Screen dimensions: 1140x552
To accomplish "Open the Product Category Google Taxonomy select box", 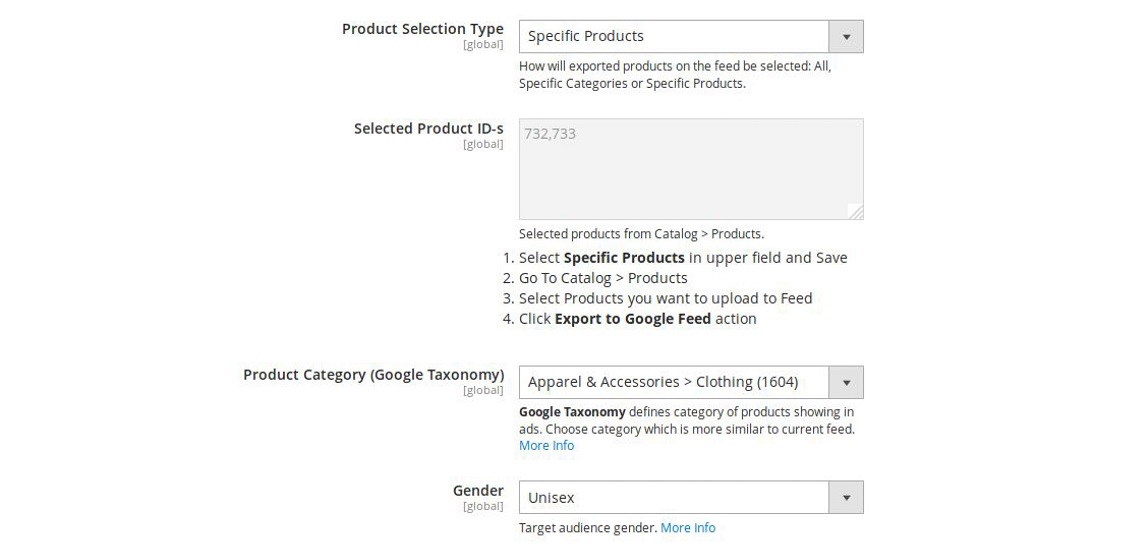I will (x=674, y=382).
